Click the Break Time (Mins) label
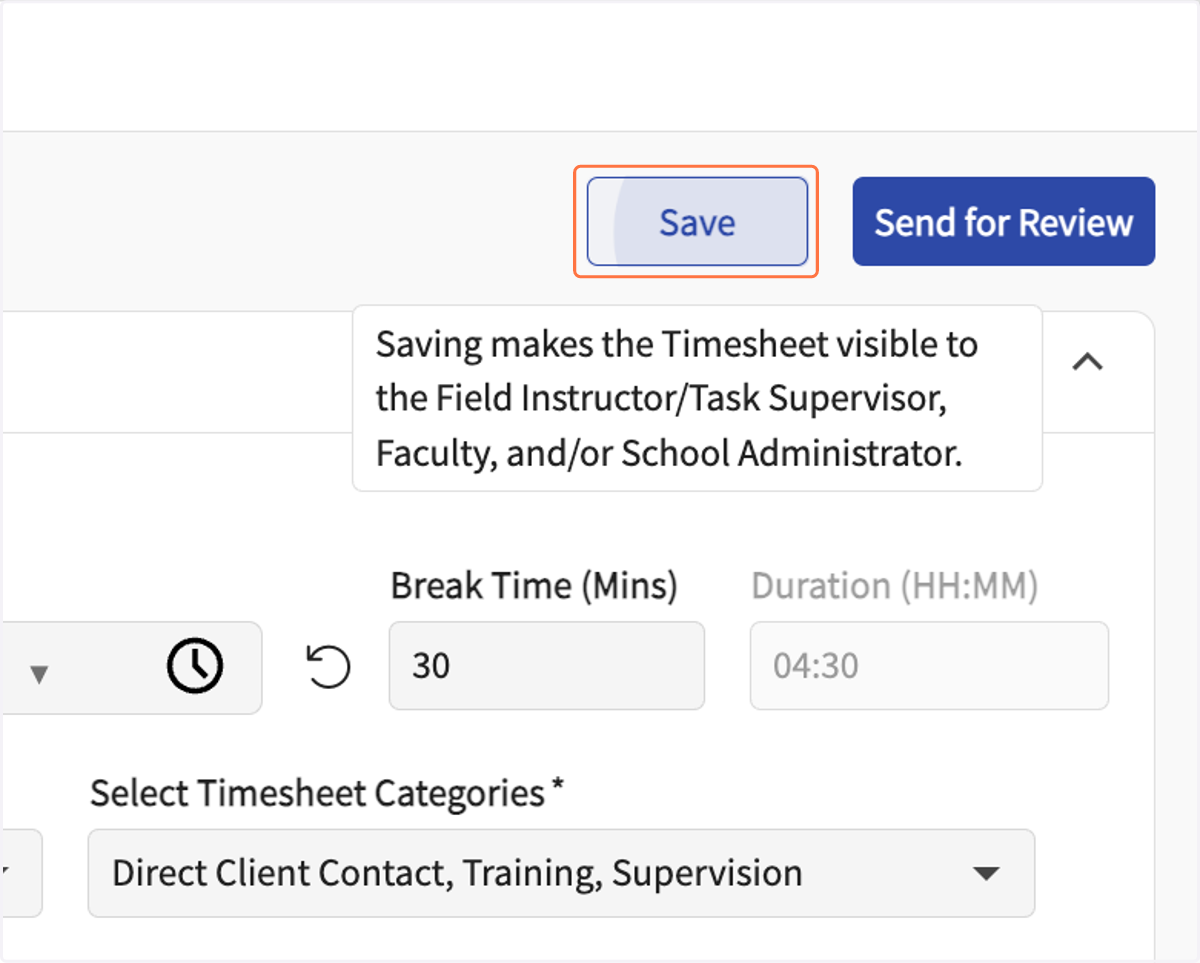 (534, 586)
